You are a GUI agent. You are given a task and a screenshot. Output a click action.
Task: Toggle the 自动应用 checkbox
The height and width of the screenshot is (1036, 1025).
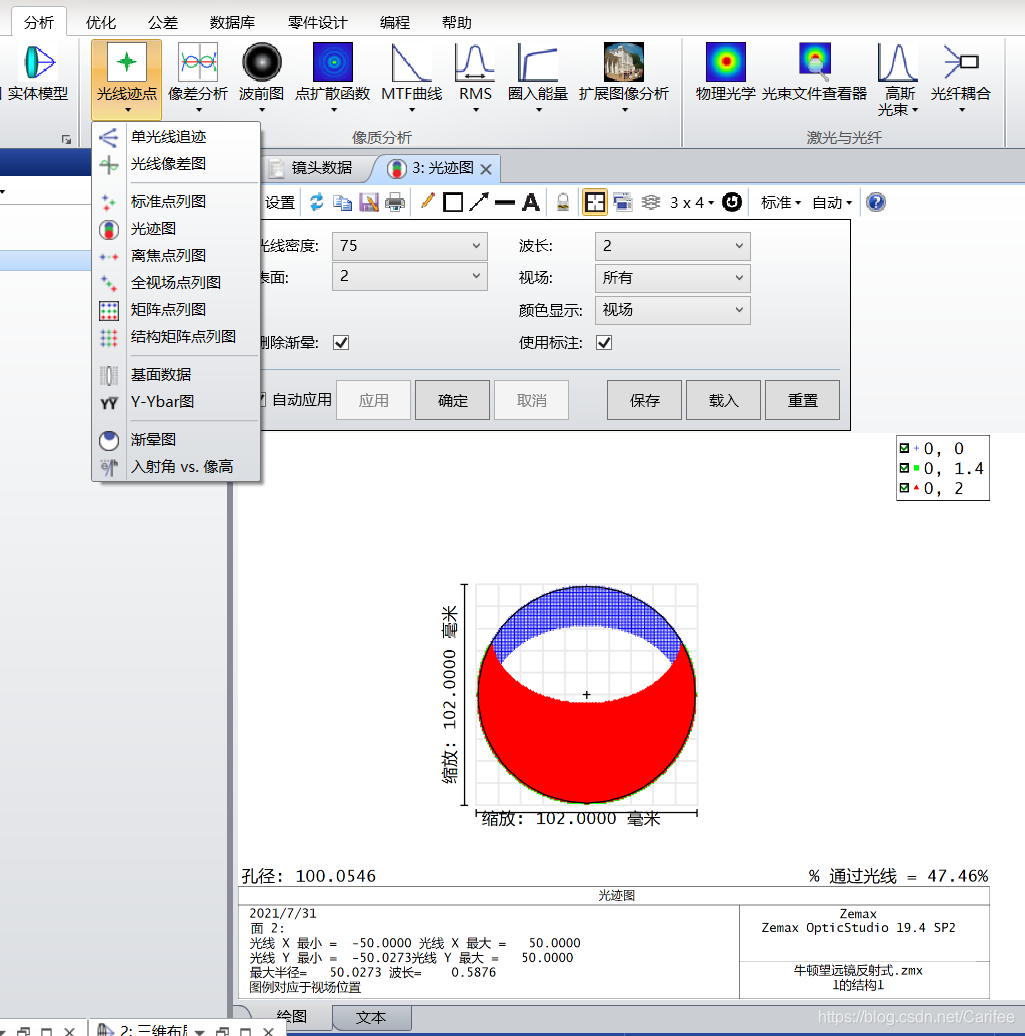point(261,400)
